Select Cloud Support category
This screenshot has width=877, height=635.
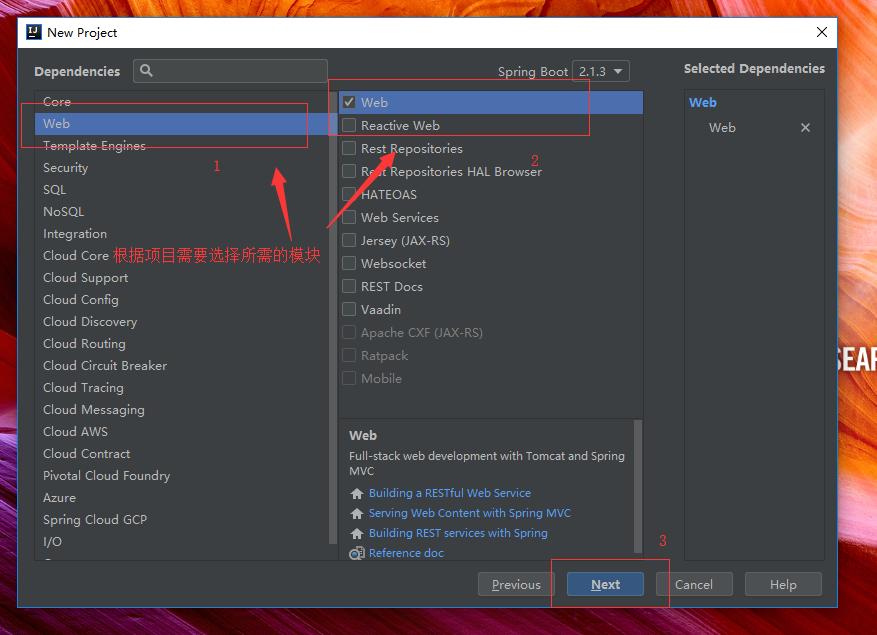point(182,277)
